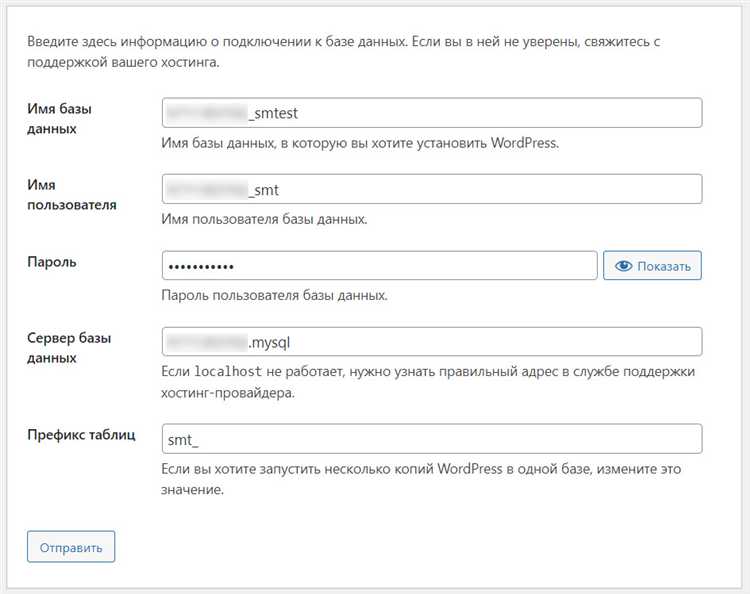
Task: Click the database name field containing _smtest
Action: click(x=432, y=113)
